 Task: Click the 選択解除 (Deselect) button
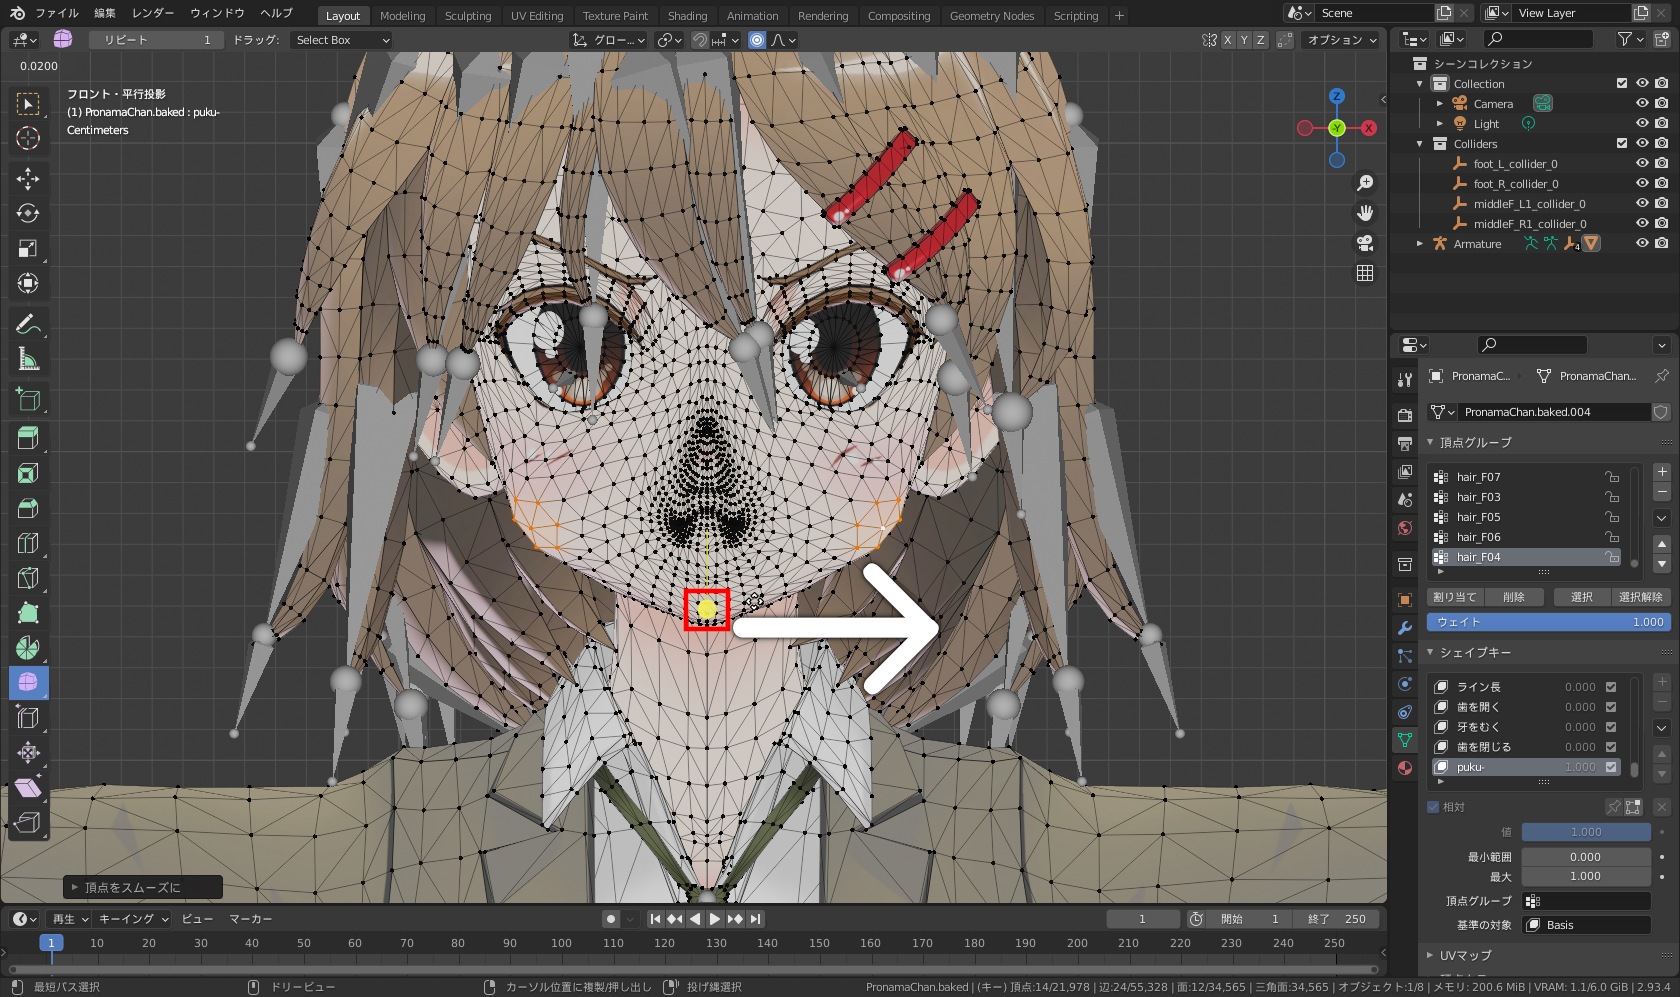pos(1640,597)
